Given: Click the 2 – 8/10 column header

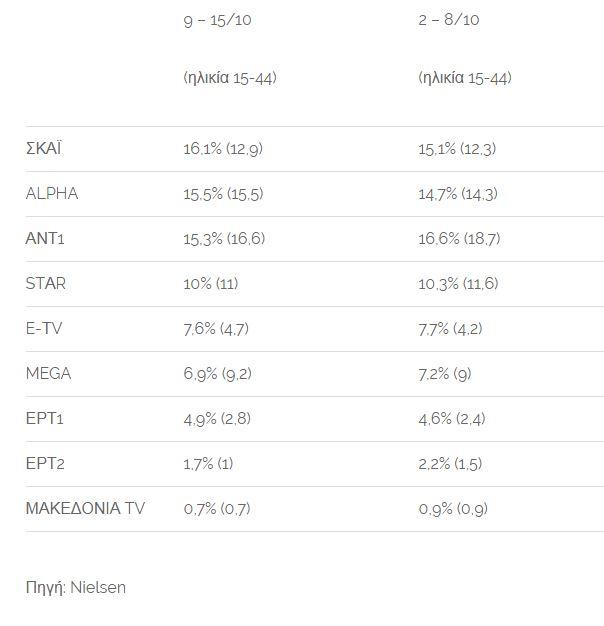Looking at the screenshot, I should tap(449, 20).
